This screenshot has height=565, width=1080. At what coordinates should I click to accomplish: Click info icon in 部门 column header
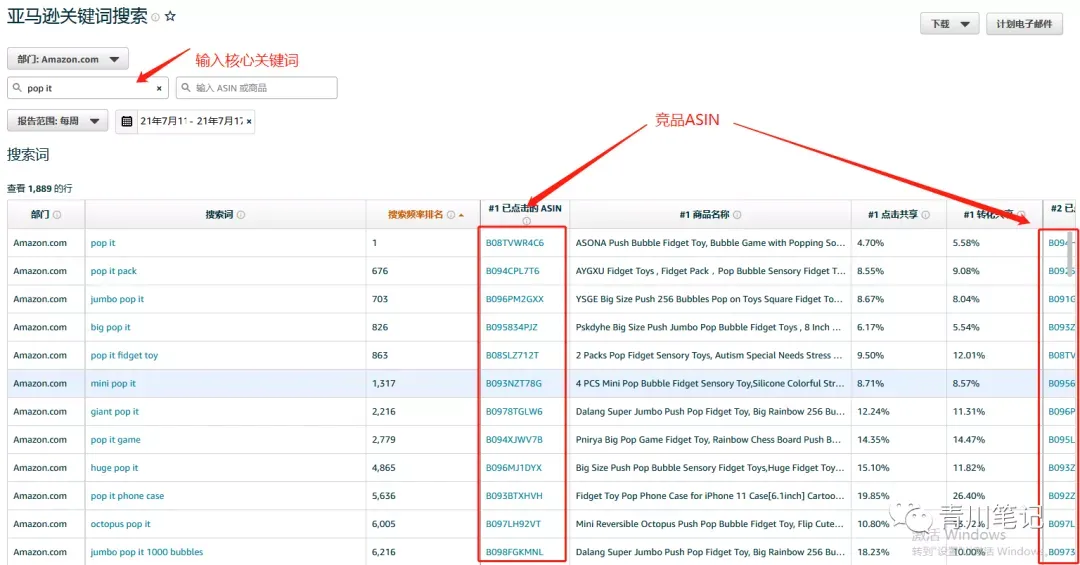pyautogui.click(x=57, y=215)
